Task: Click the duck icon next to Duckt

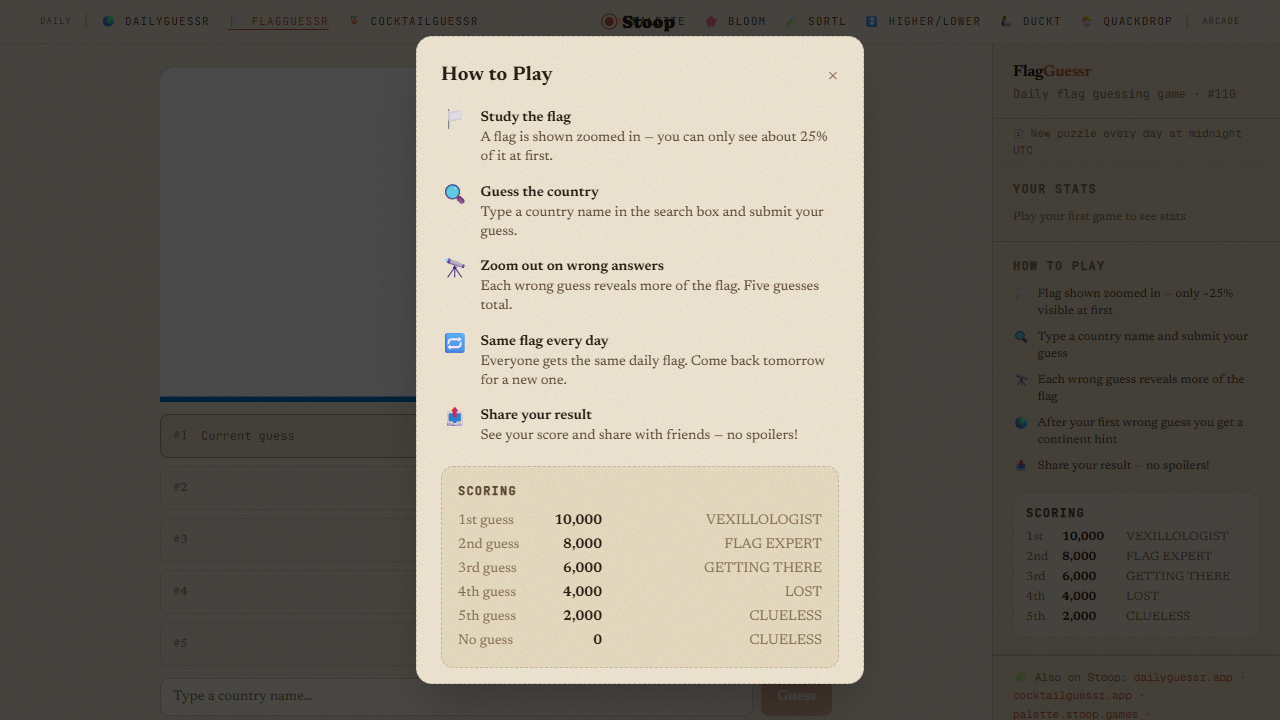Action: tap(1006, 21)
